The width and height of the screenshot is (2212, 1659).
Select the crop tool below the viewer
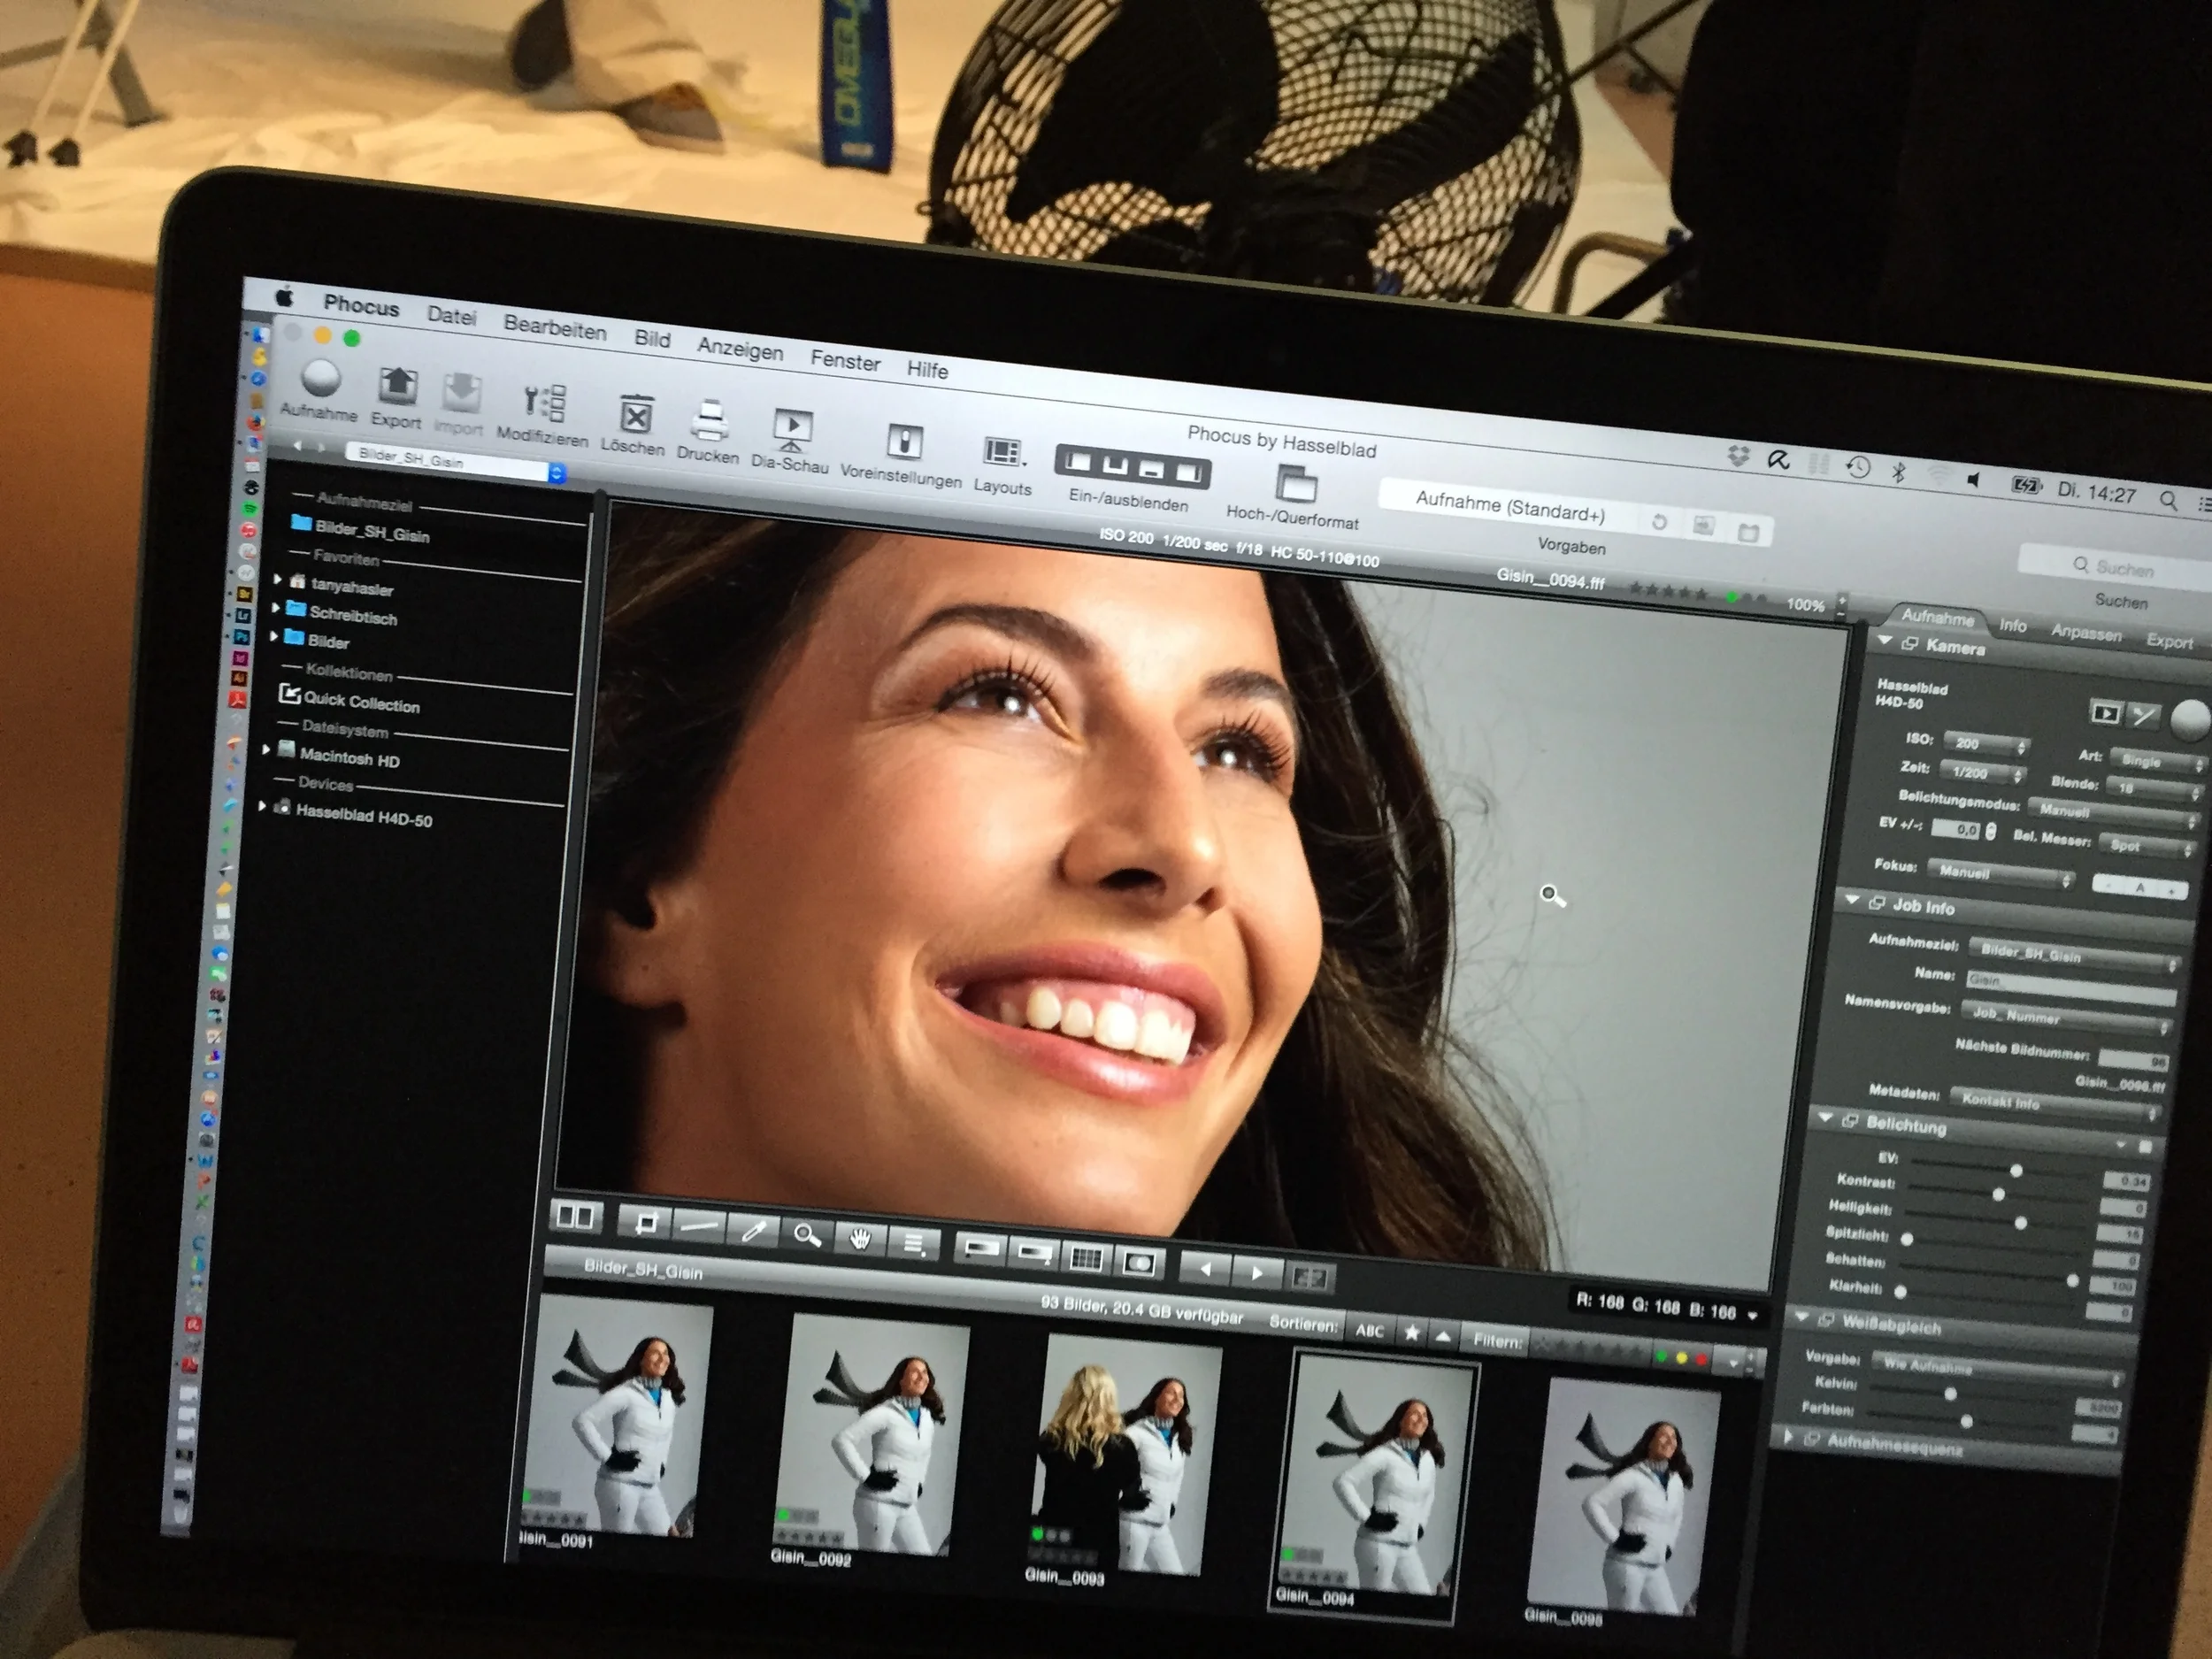click(x=646, y=1222)
